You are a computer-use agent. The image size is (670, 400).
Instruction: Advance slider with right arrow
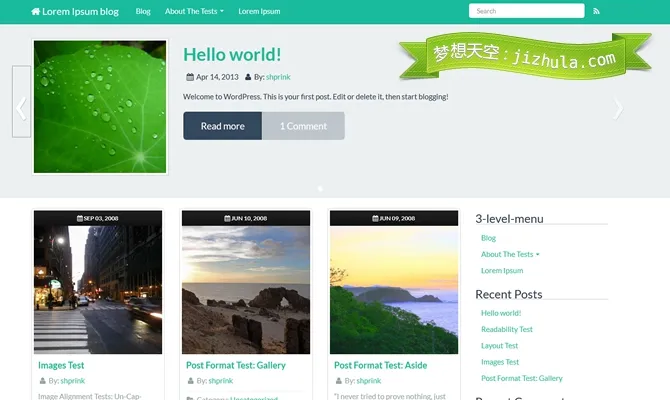(618, 109)
